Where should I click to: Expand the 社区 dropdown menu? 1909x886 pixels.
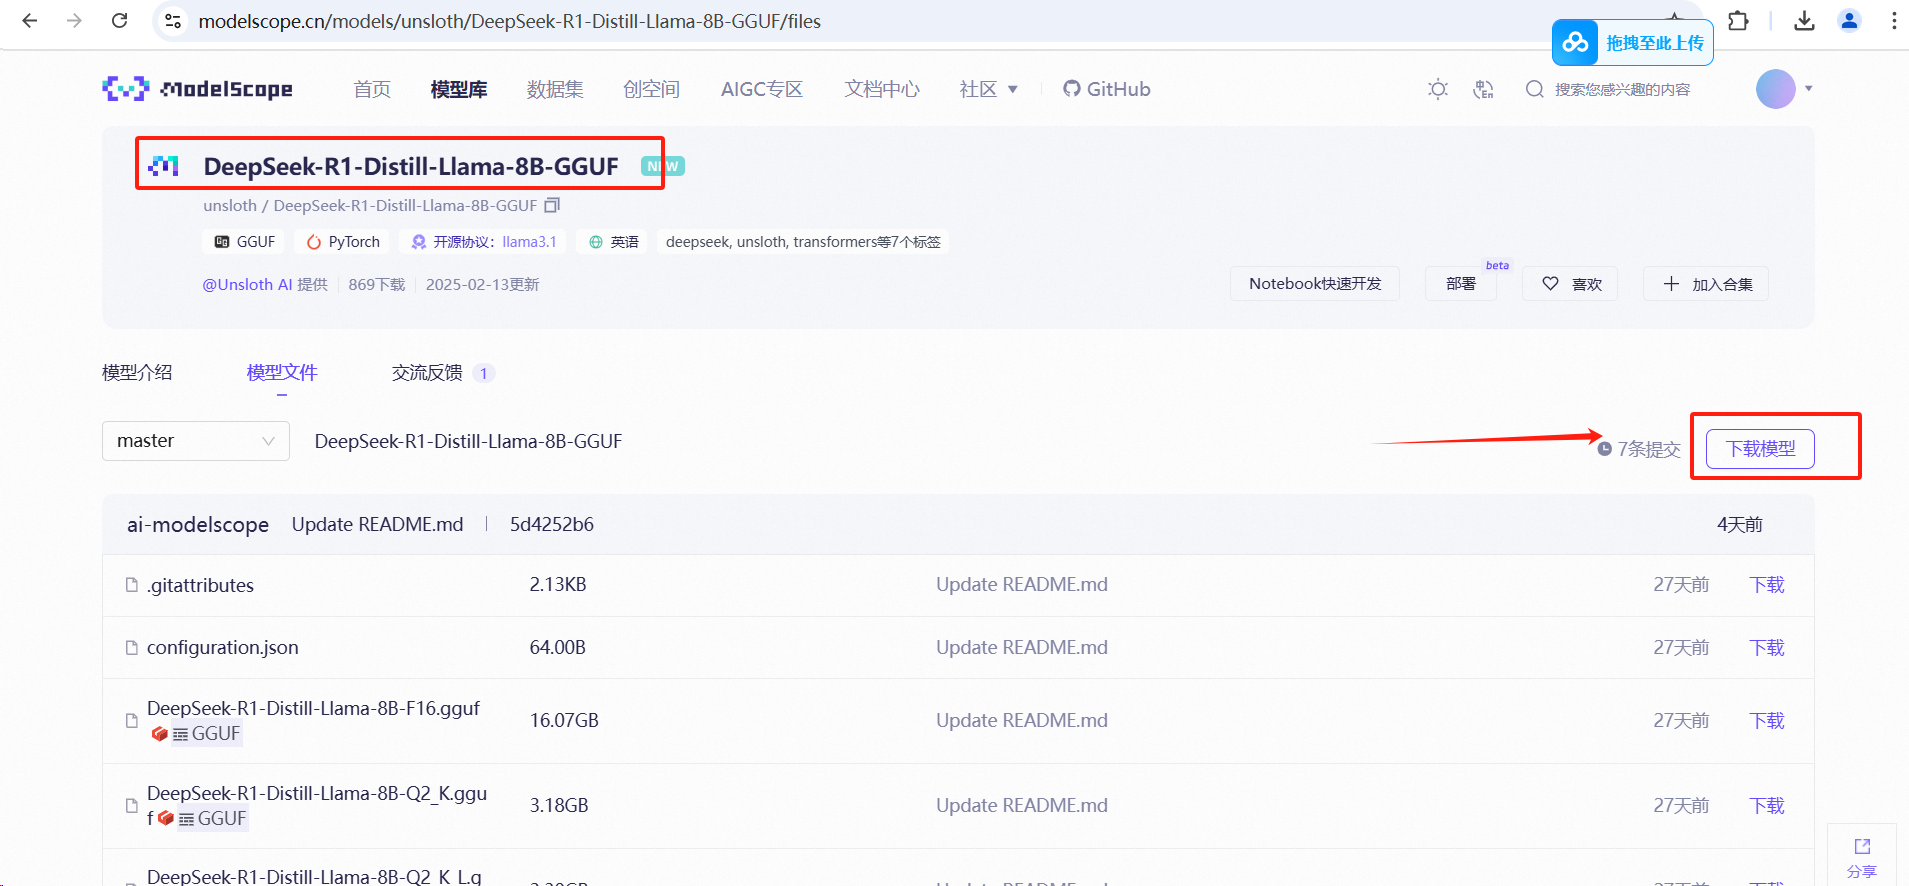[988, 89]
